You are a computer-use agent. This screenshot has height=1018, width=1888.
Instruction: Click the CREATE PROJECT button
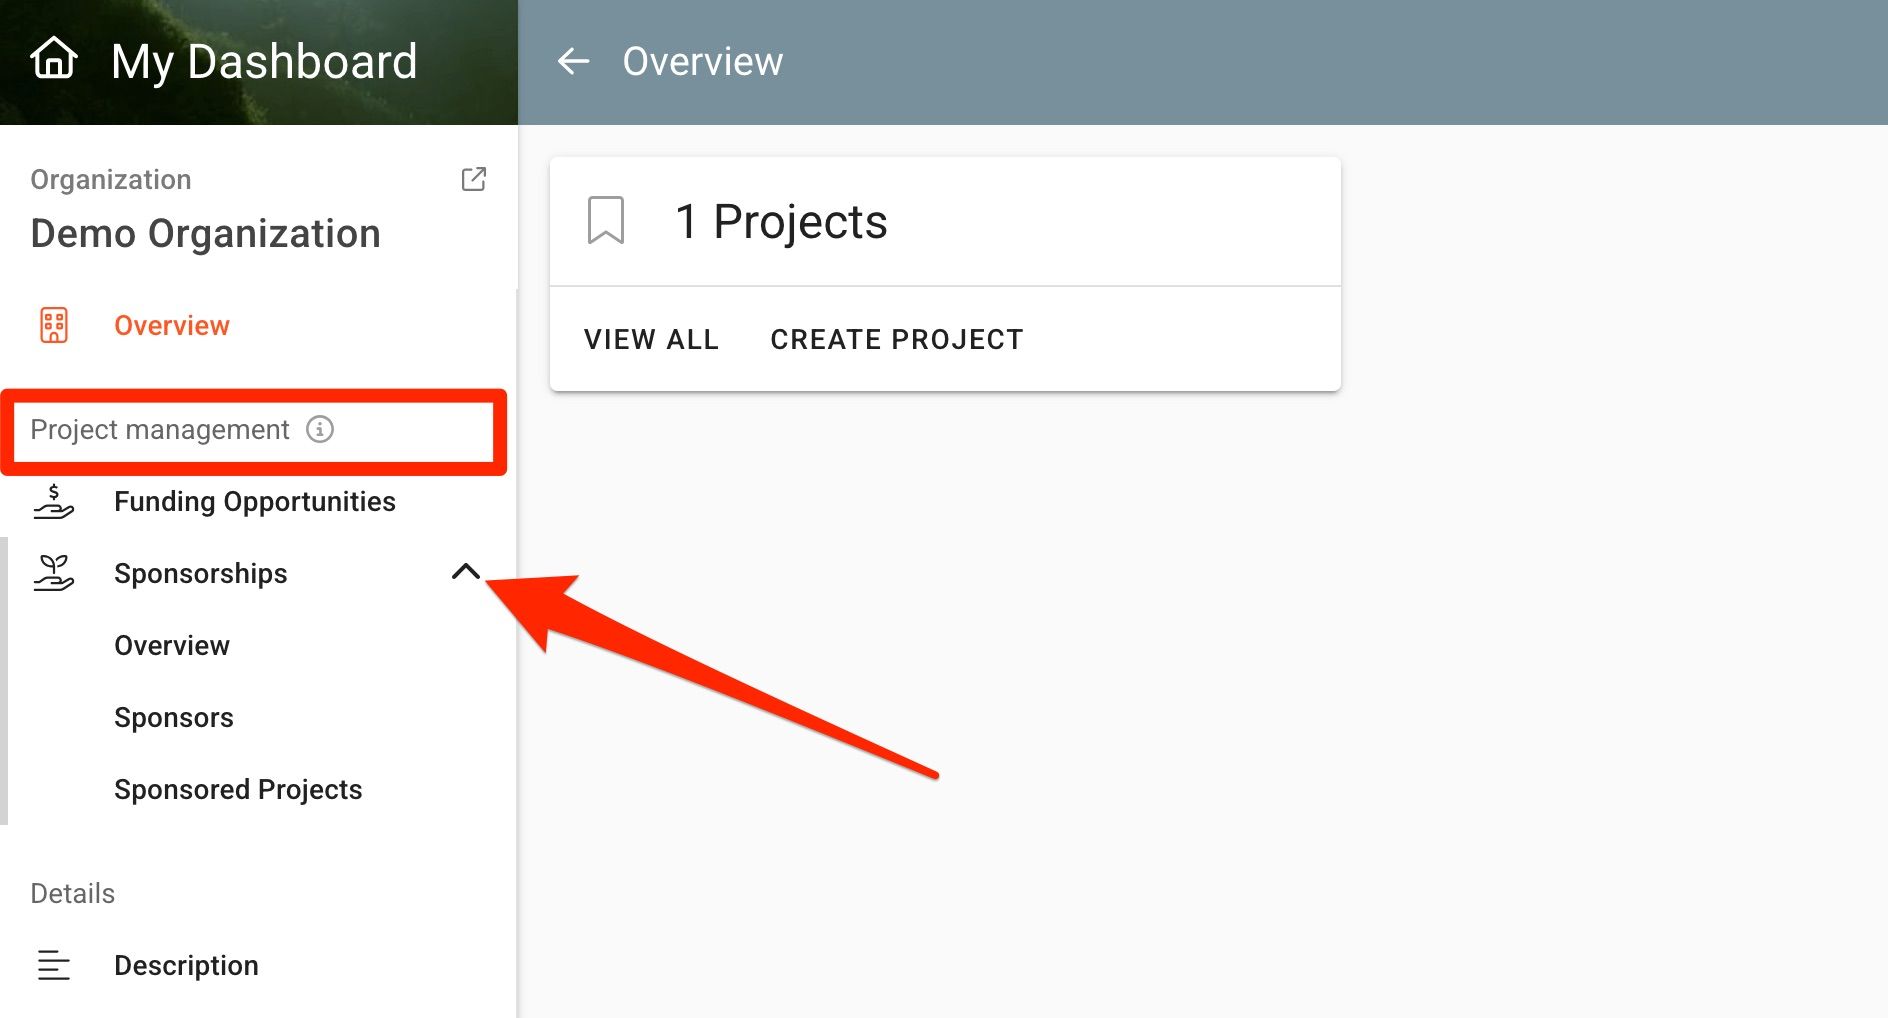click(x=897, y=339)
